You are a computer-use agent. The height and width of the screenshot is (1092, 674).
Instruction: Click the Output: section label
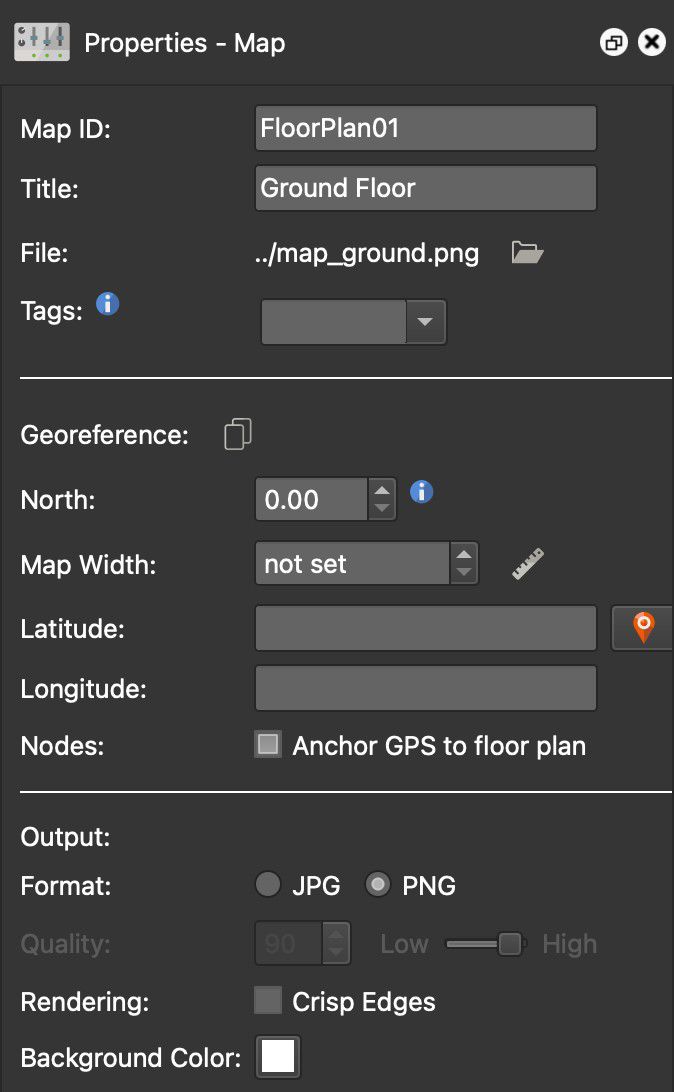[x=65, y=836]
